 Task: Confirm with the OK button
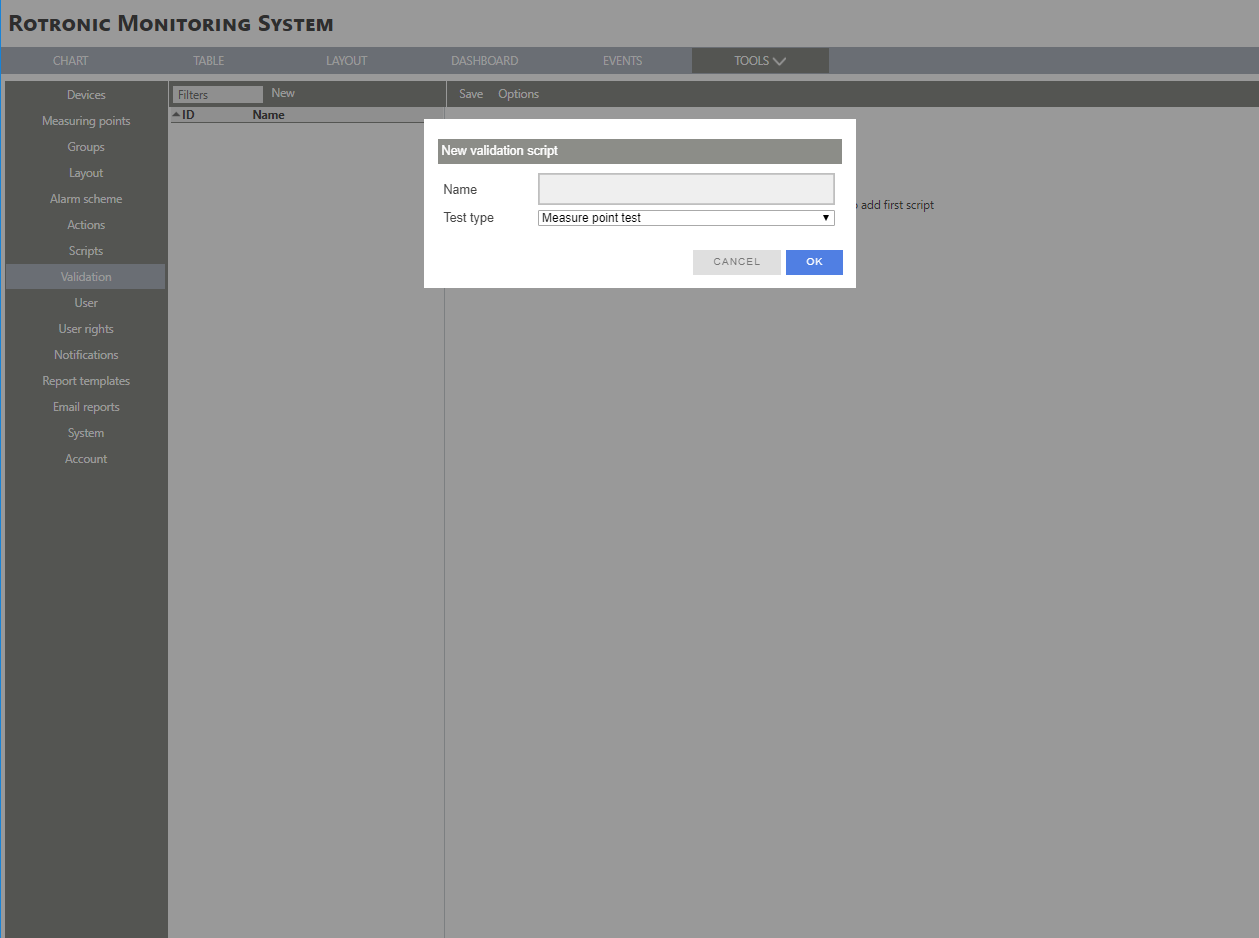(x=814, y=262)
